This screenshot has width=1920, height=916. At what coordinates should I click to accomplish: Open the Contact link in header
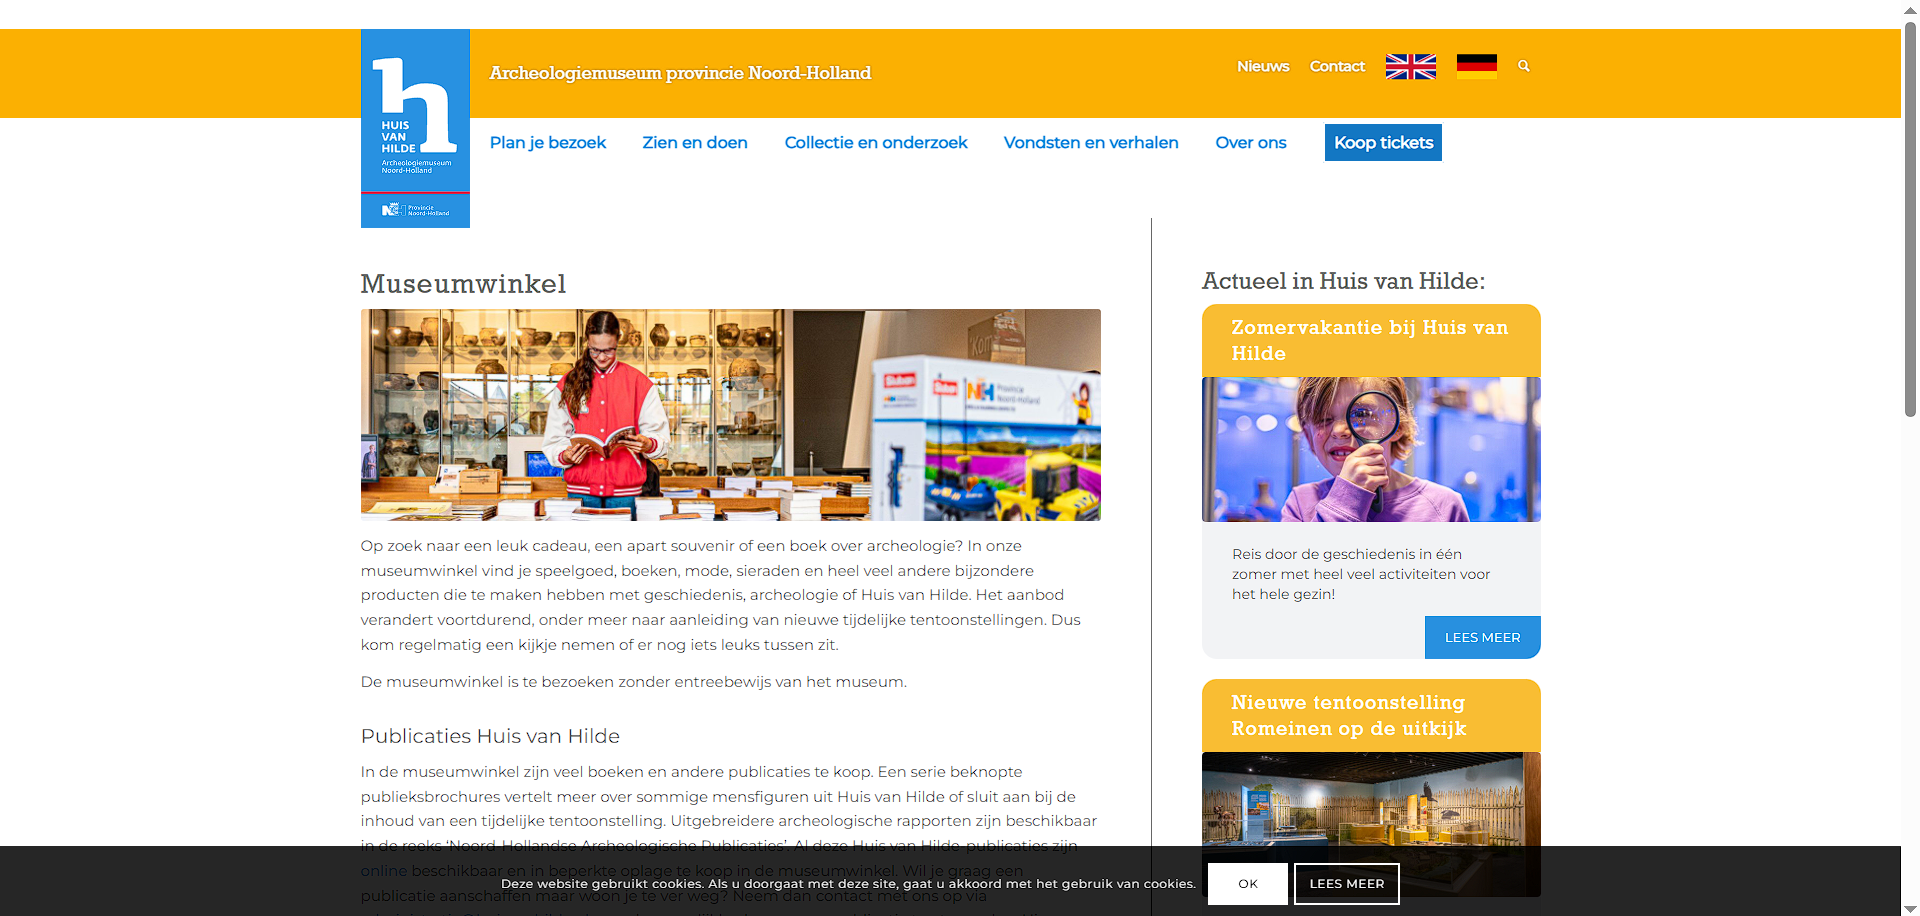pos(1337,67)
